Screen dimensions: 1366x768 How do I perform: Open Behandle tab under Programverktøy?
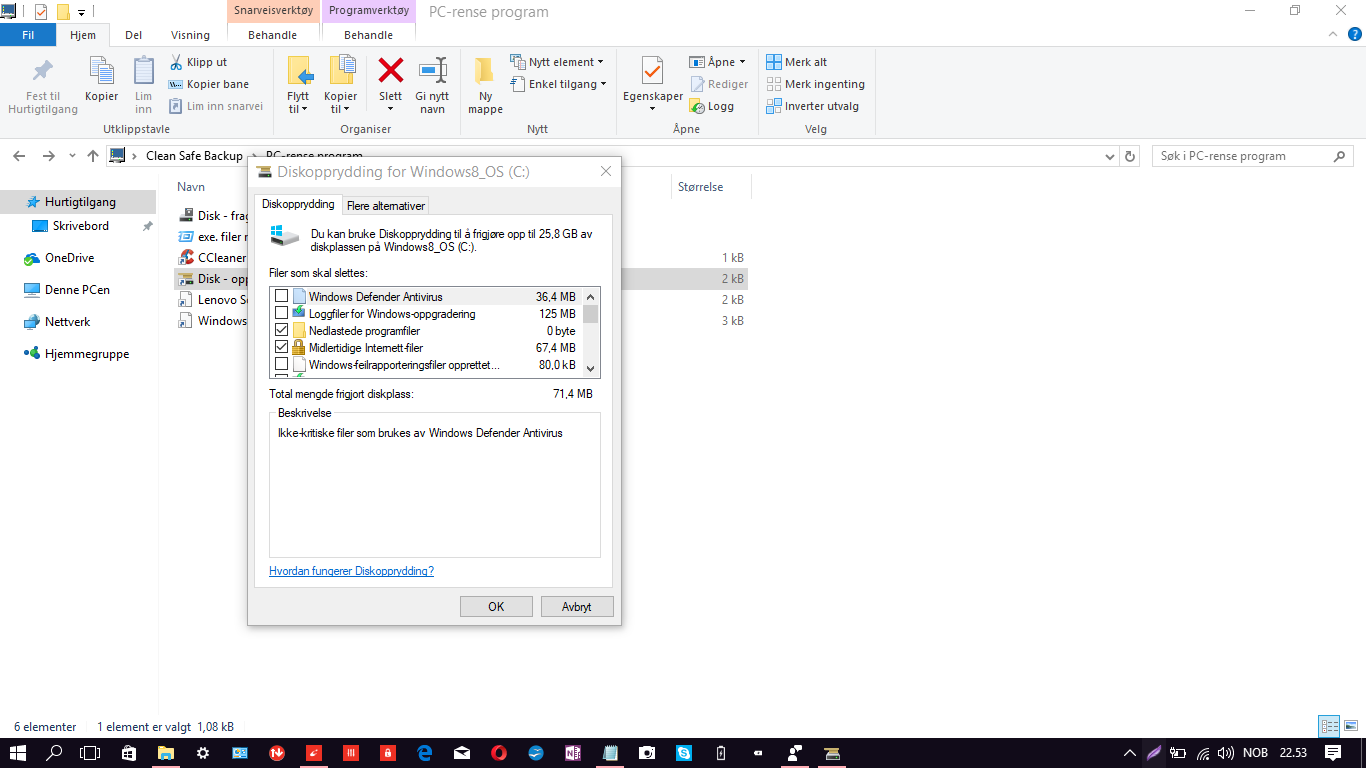368,35
